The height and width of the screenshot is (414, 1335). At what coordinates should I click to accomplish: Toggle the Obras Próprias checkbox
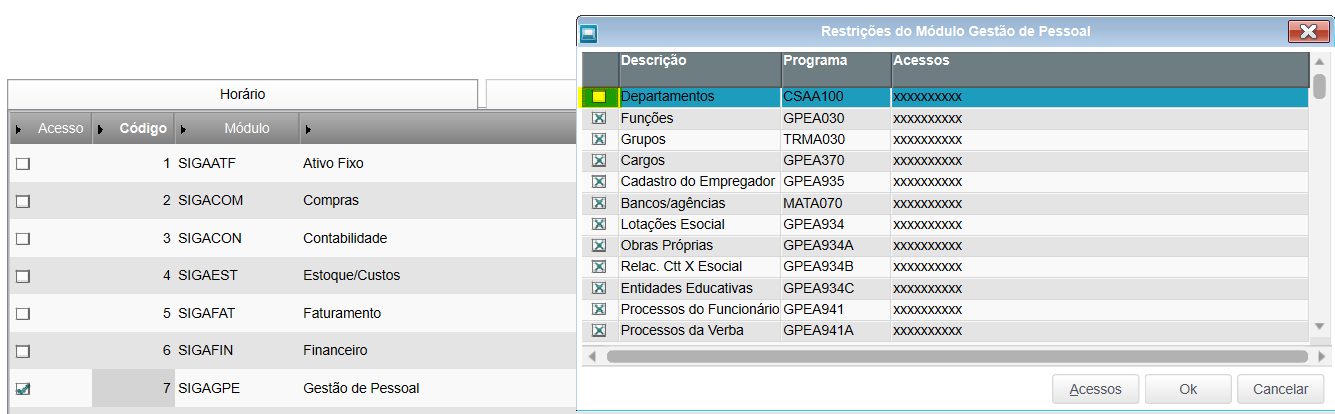point(599,246)
